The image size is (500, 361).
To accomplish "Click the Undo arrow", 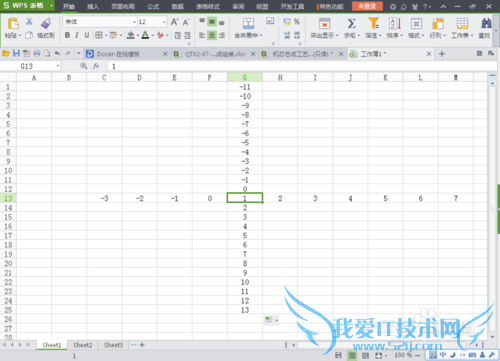I will [x=57, y=53].
